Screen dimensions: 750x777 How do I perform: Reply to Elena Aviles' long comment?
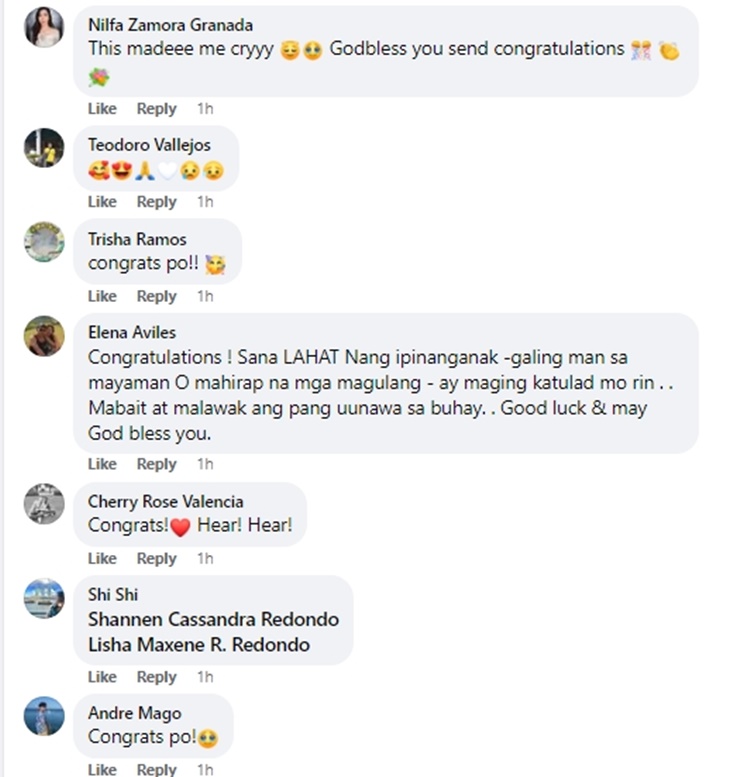coord(157,464)
